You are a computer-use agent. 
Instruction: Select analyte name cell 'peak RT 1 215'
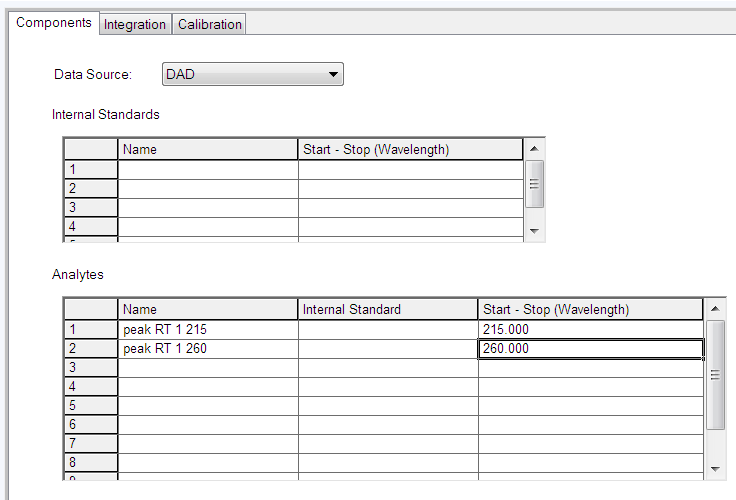coord(208,329)
